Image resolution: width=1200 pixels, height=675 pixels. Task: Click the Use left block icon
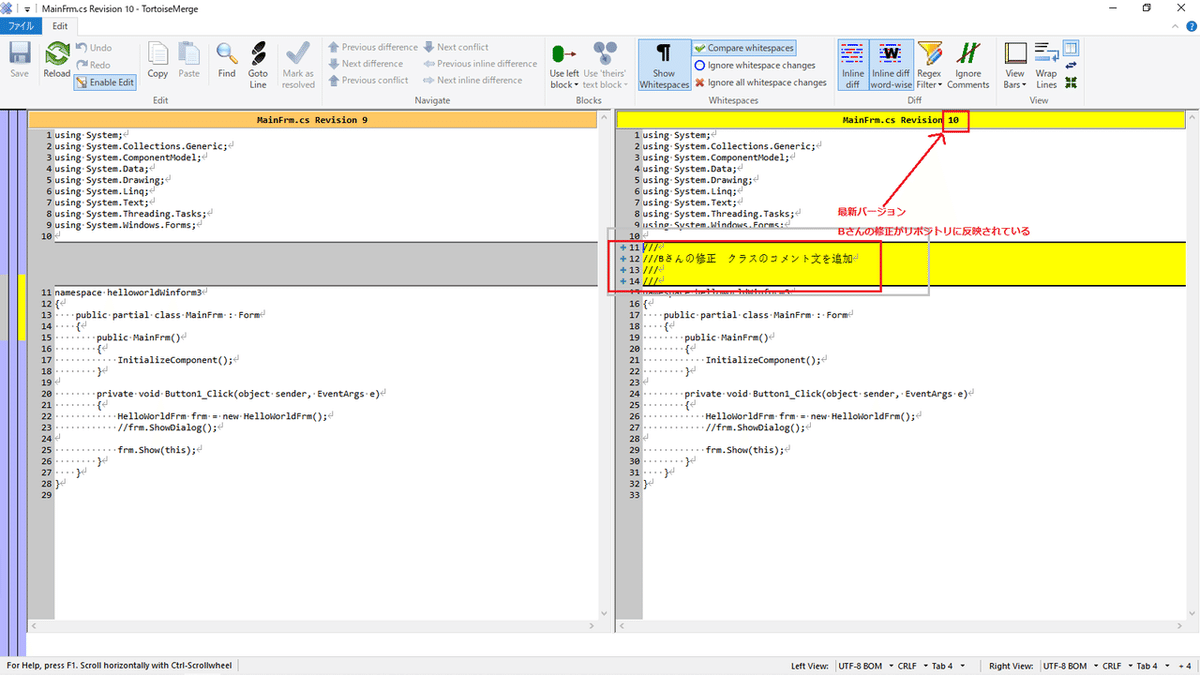click(x=564, y=53)
